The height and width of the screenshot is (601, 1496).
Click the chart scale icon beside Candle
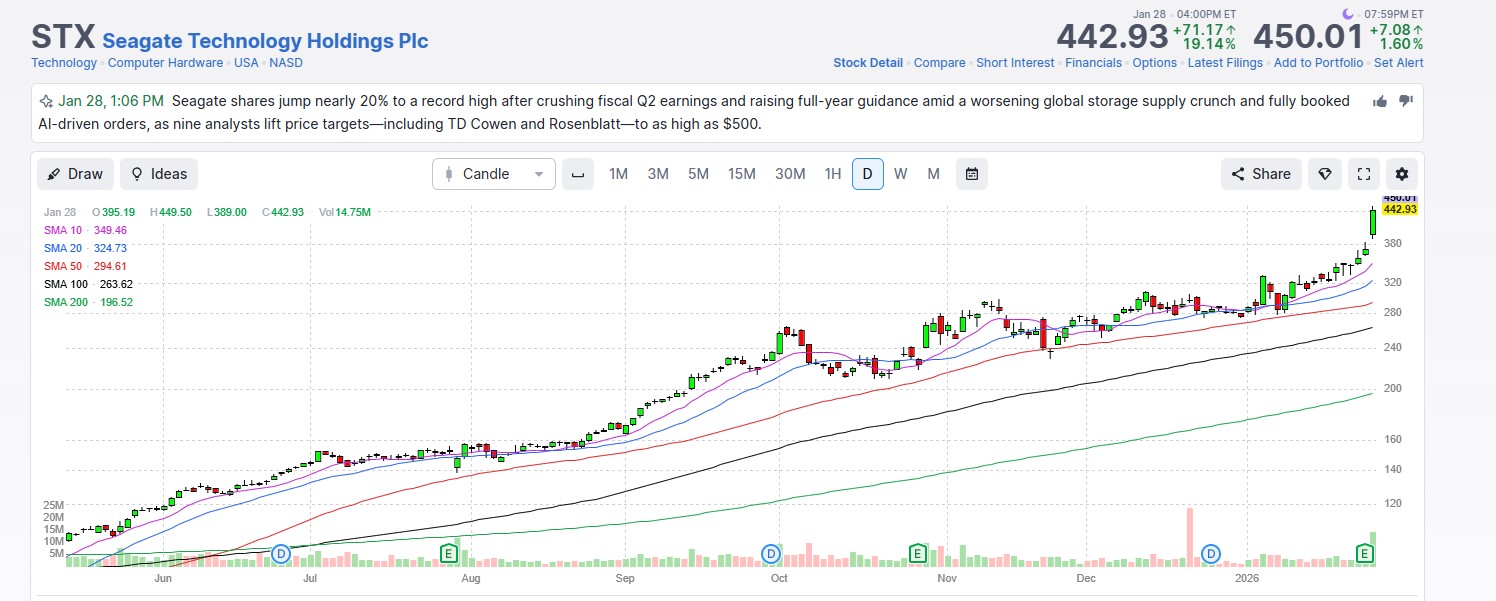tap(577, 174)
